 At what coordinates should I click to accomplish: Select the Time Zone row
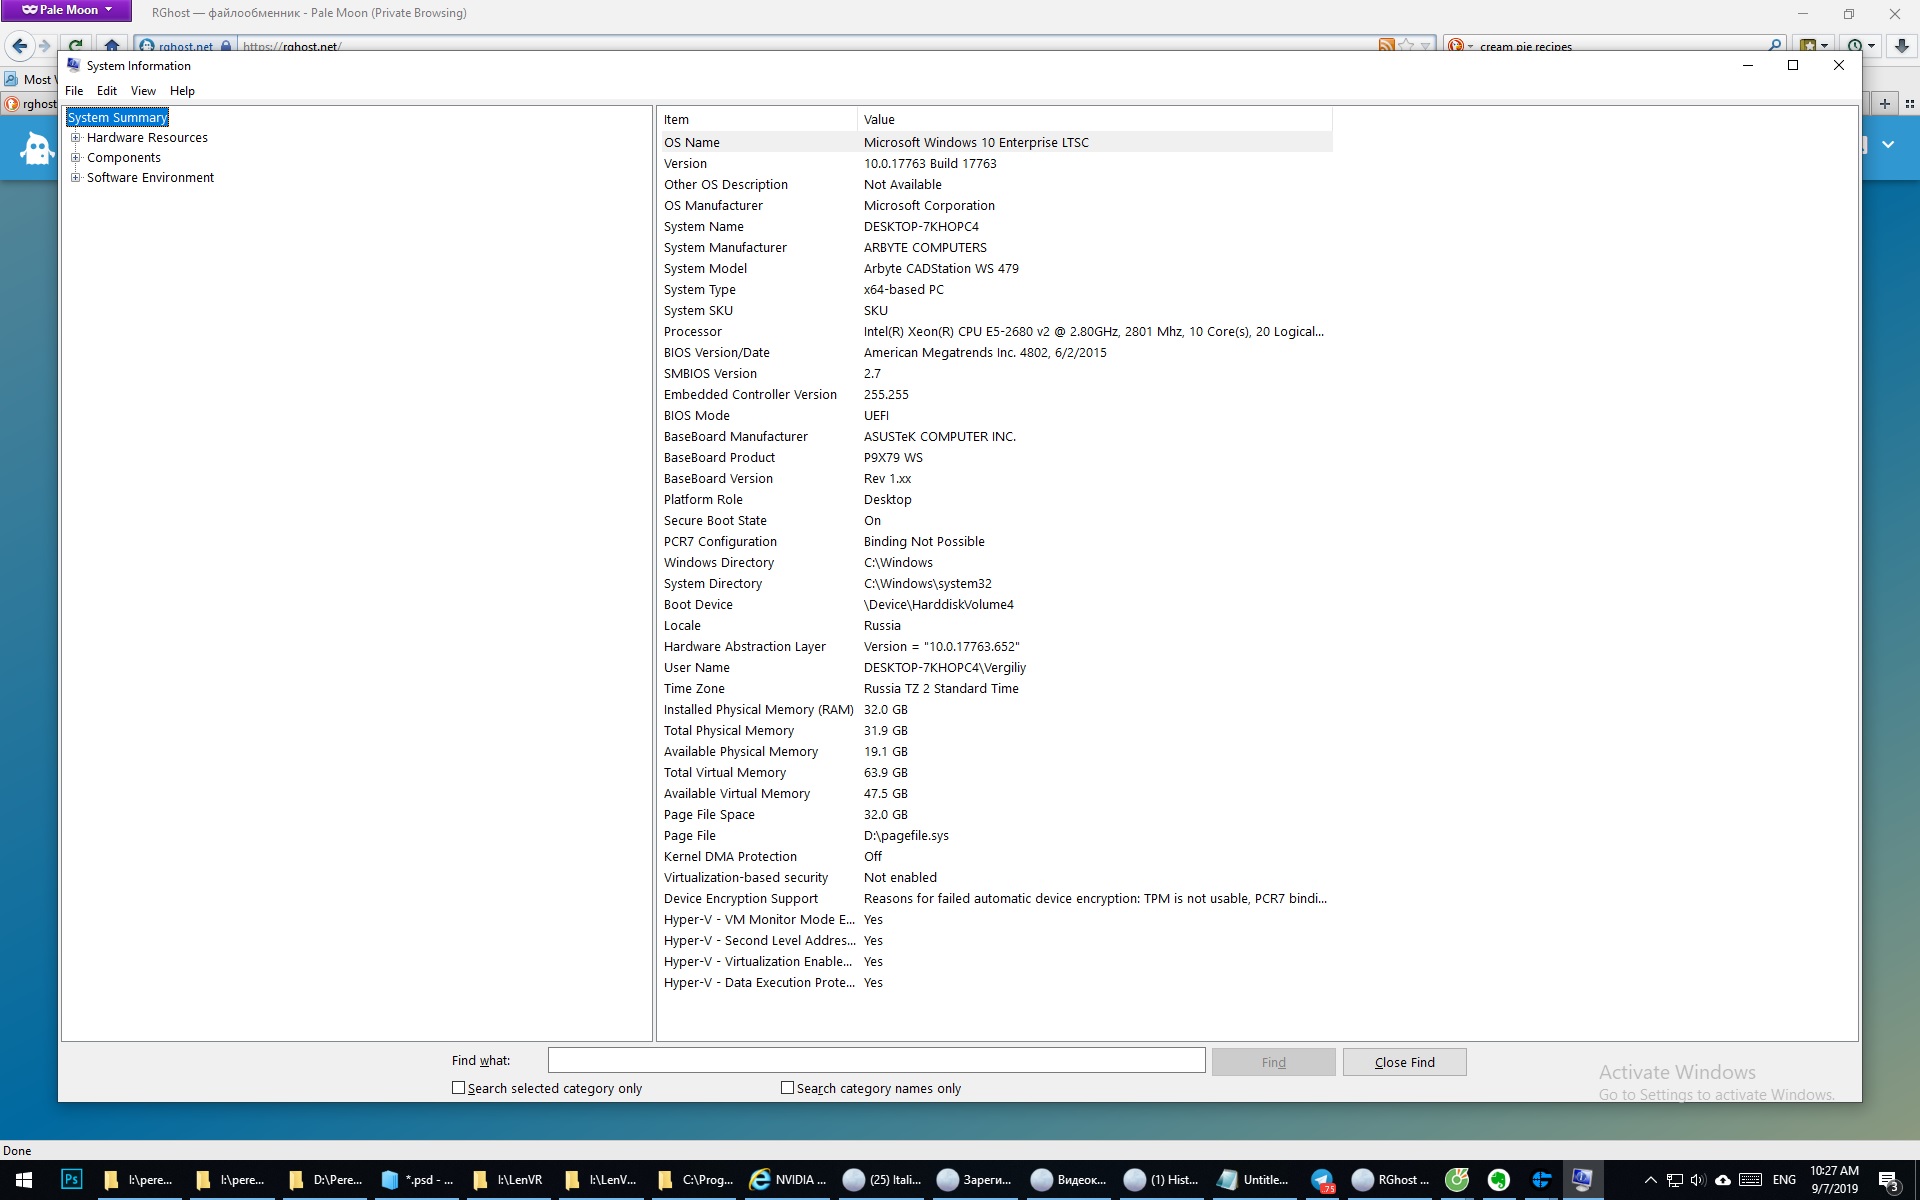(996, 689)
